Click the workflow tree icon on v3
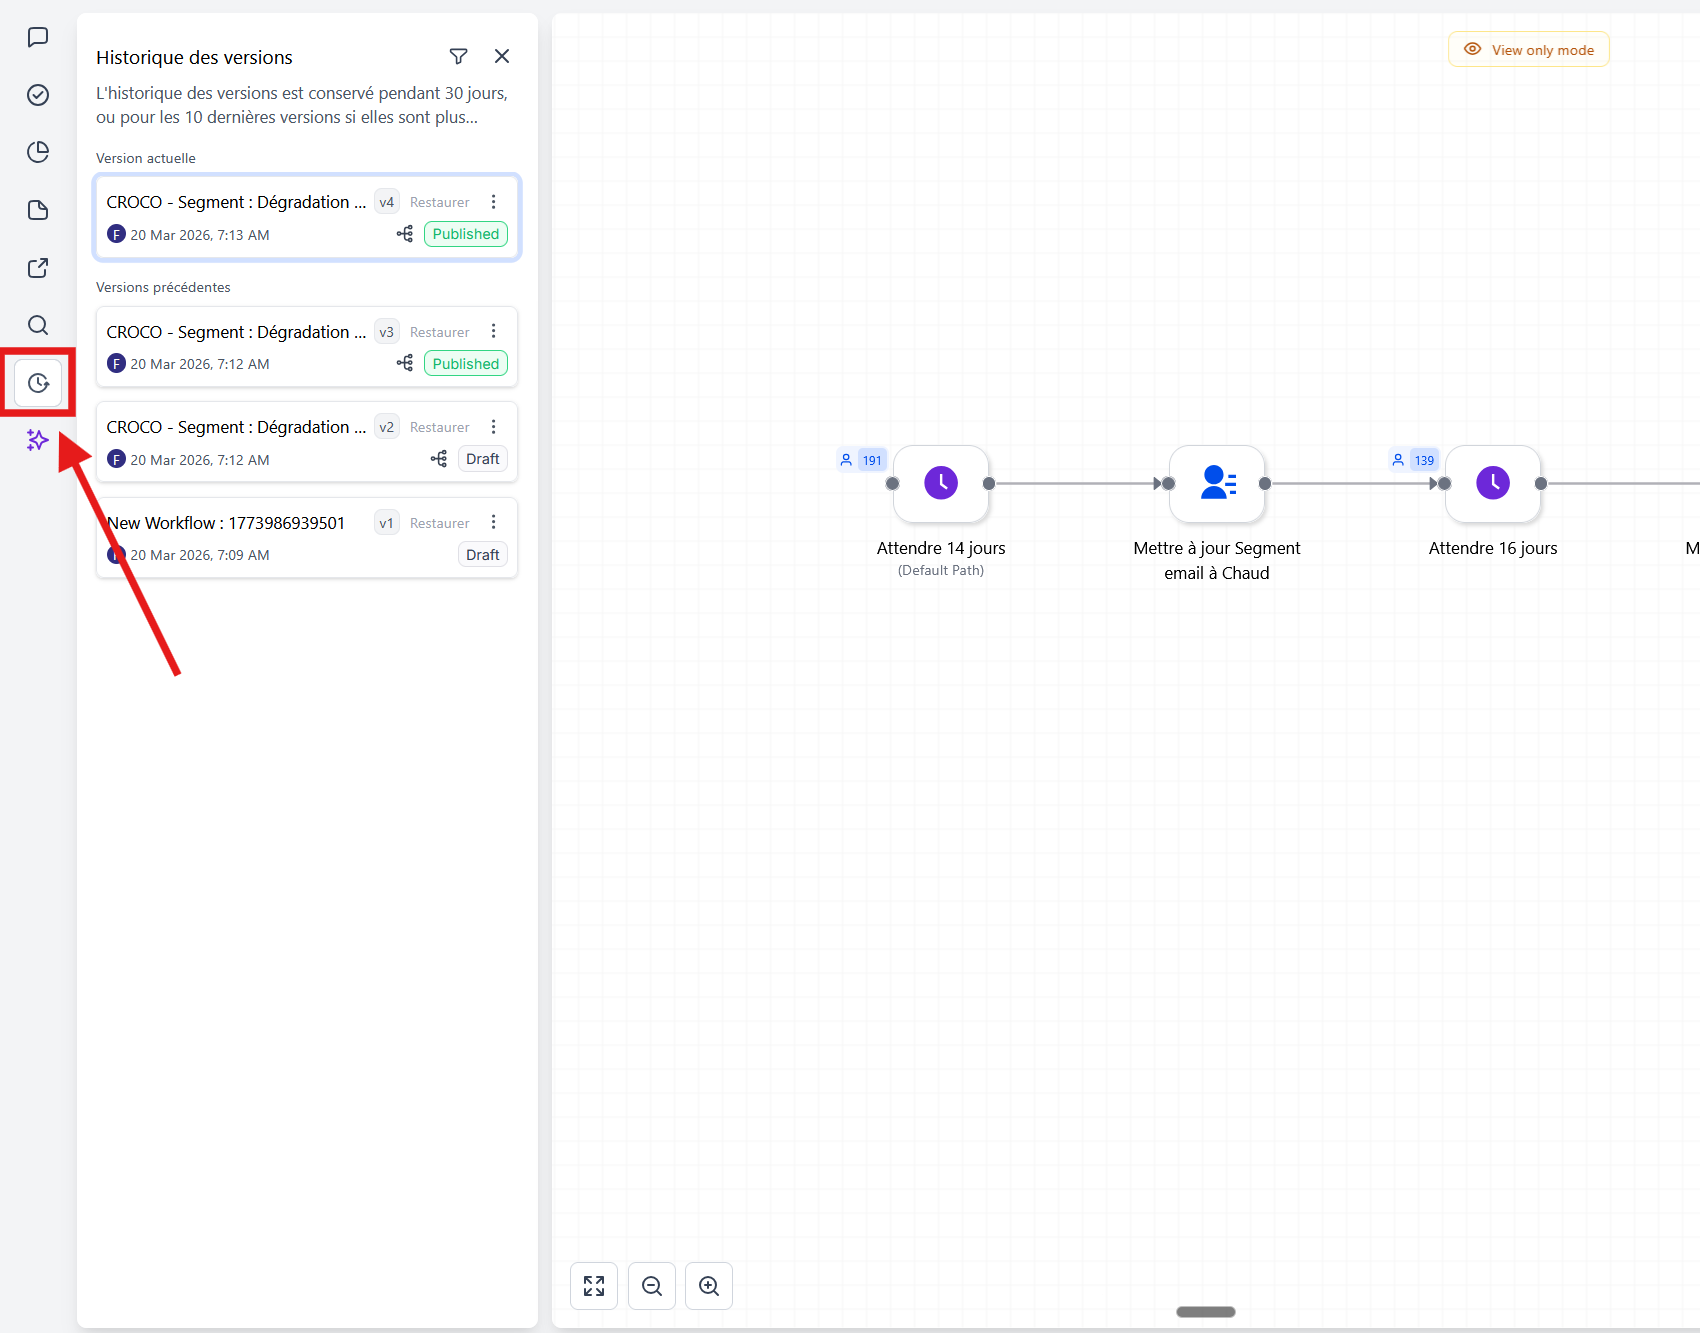The height and width of the screenshot is (1333, 1700). tap(405, 363)
